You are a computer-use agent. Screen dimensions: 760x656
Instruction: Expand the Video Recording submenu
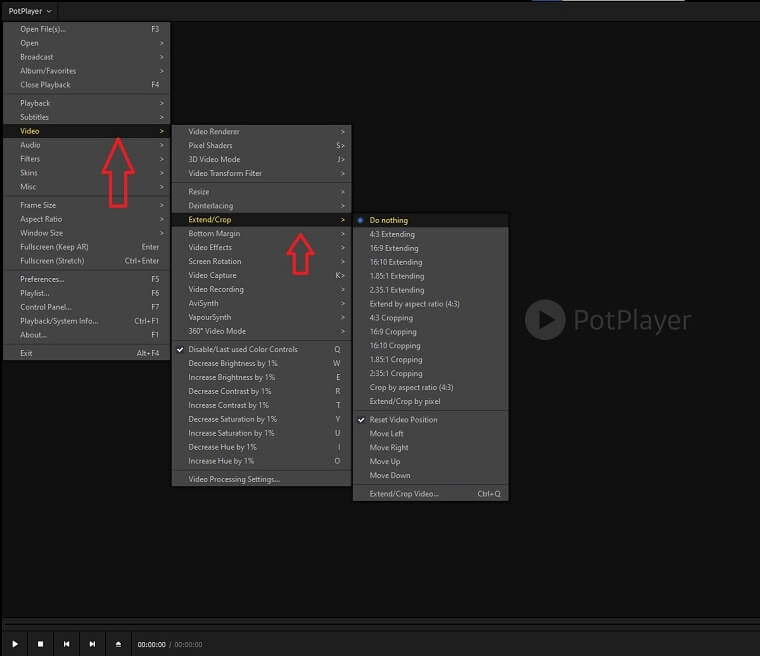[x=261, y=289]
